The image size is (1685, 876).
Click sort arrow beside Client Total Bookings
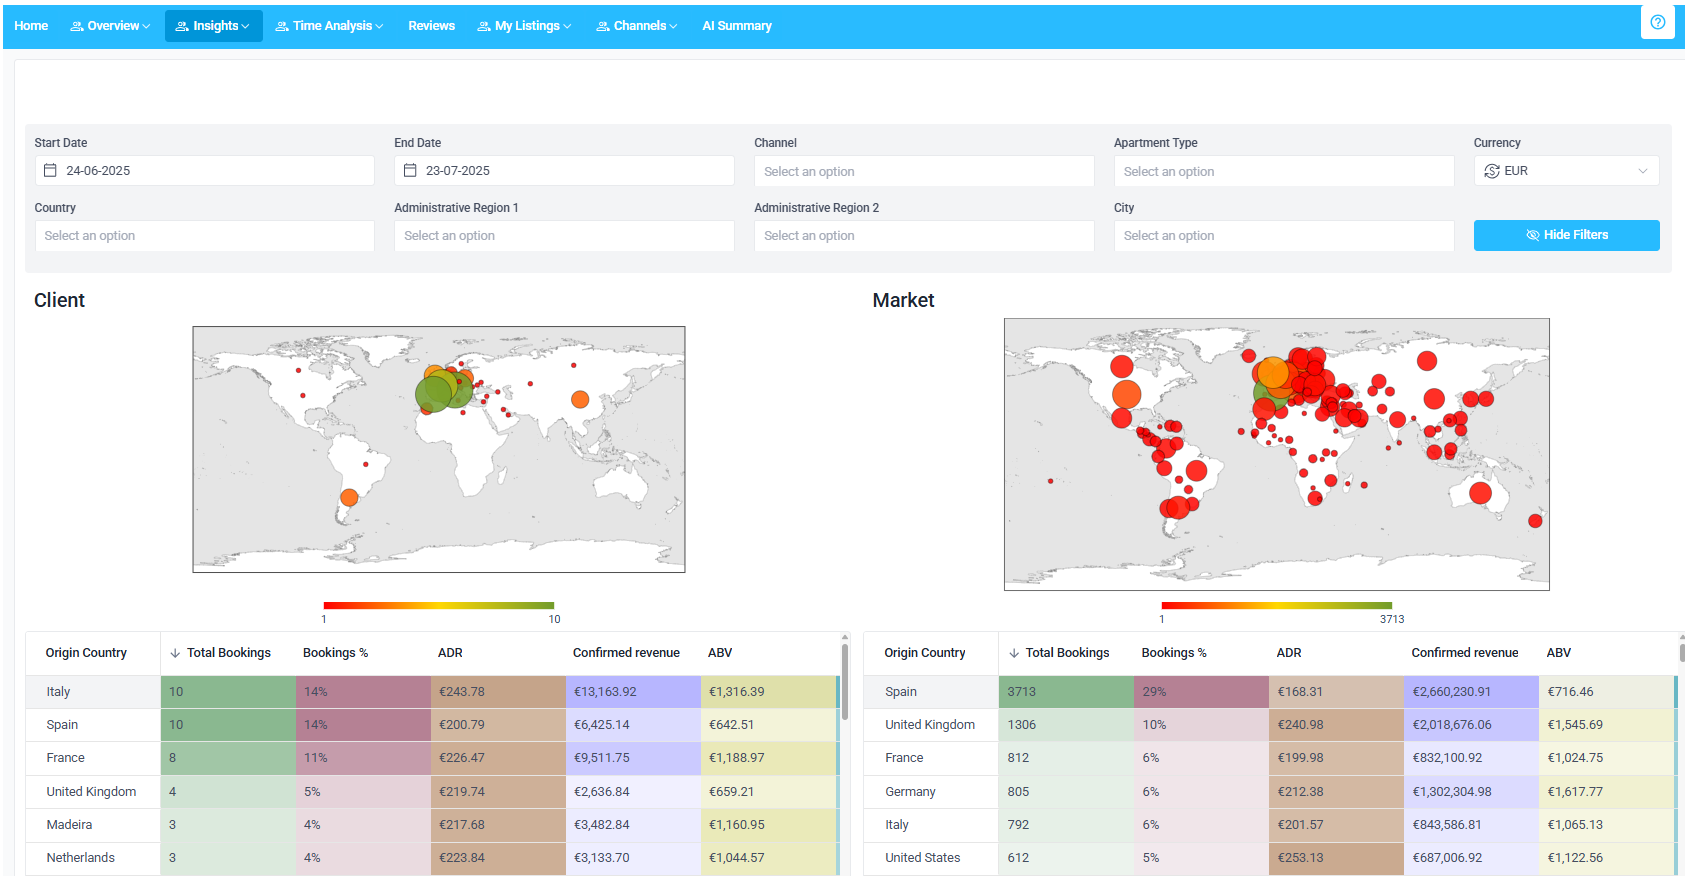[175, 653]
